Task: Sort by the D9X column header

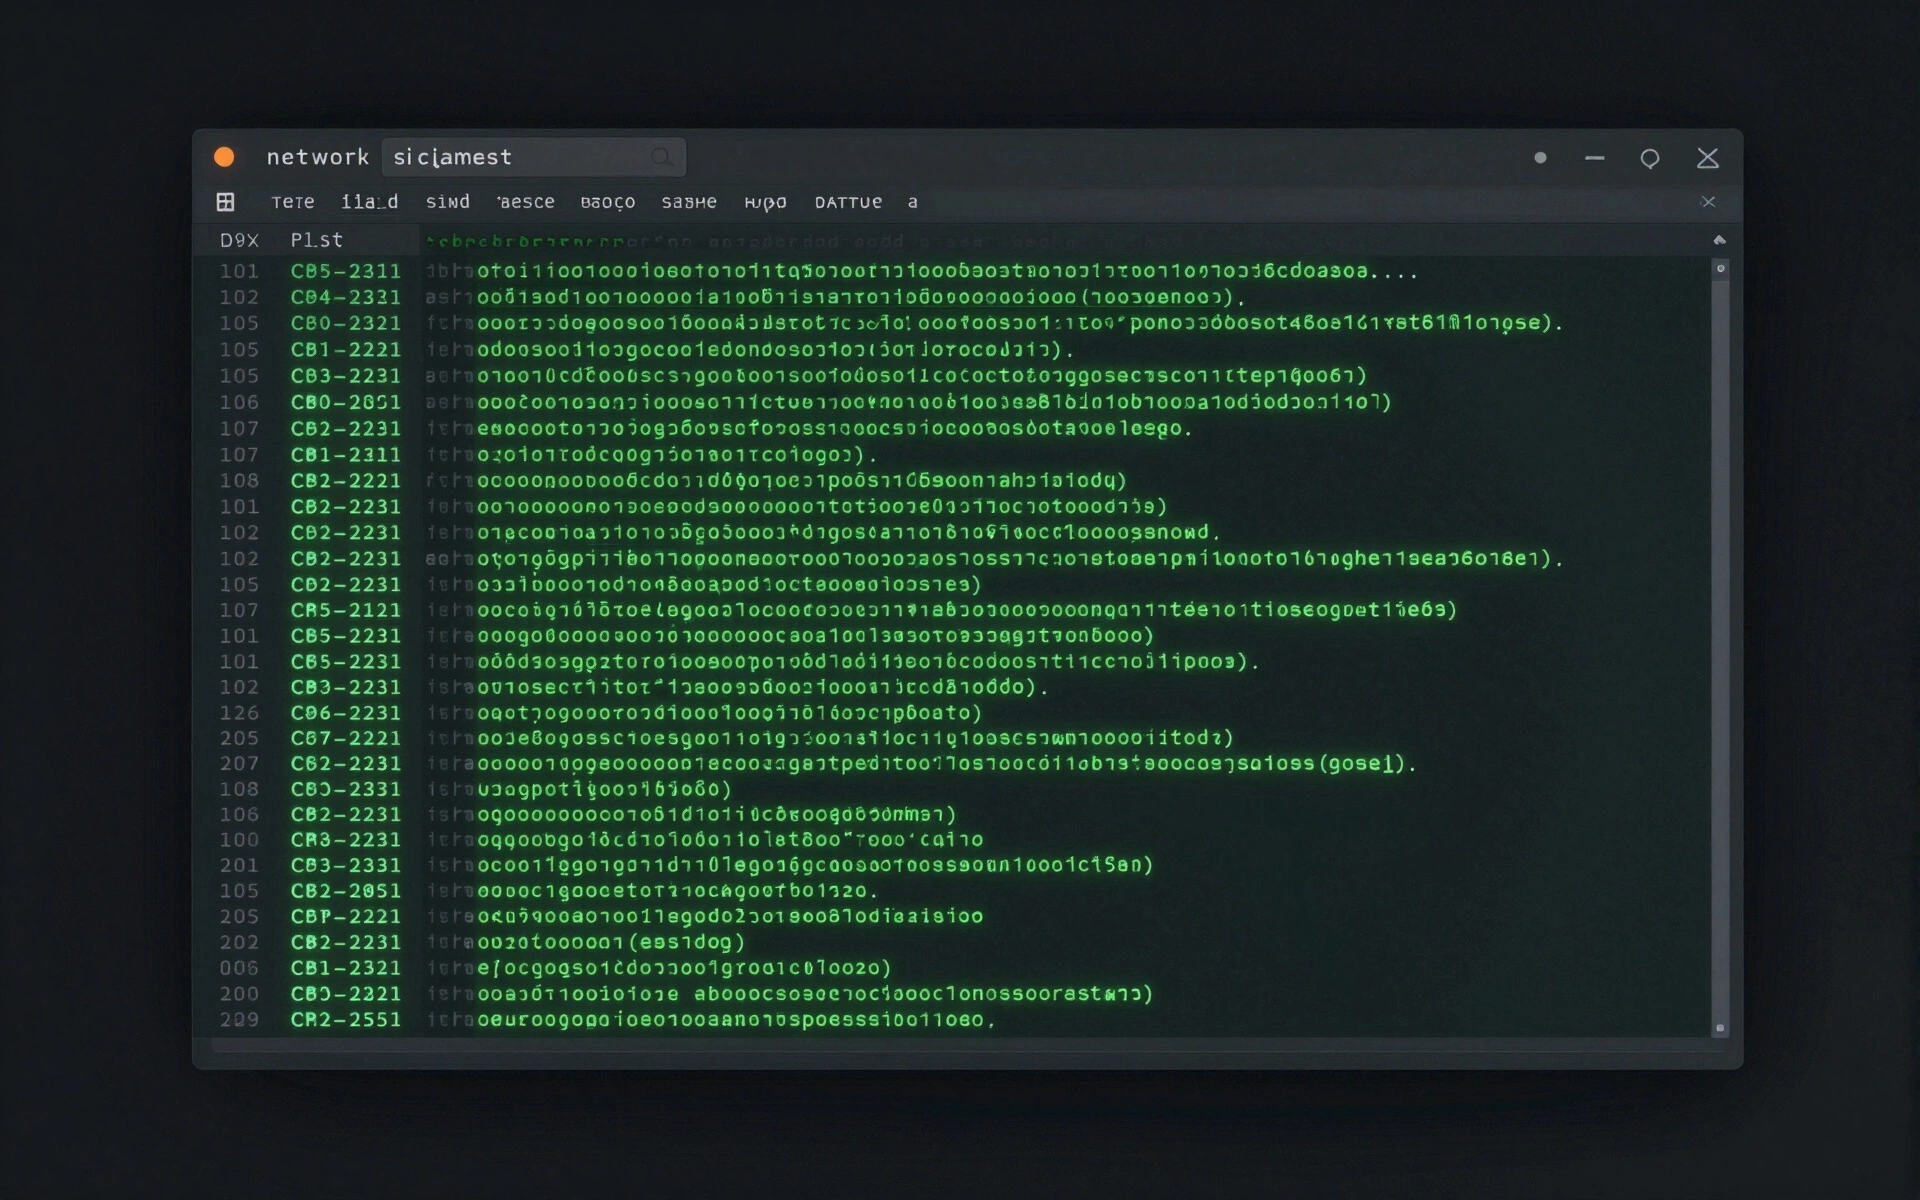Action: pos(239,240)
